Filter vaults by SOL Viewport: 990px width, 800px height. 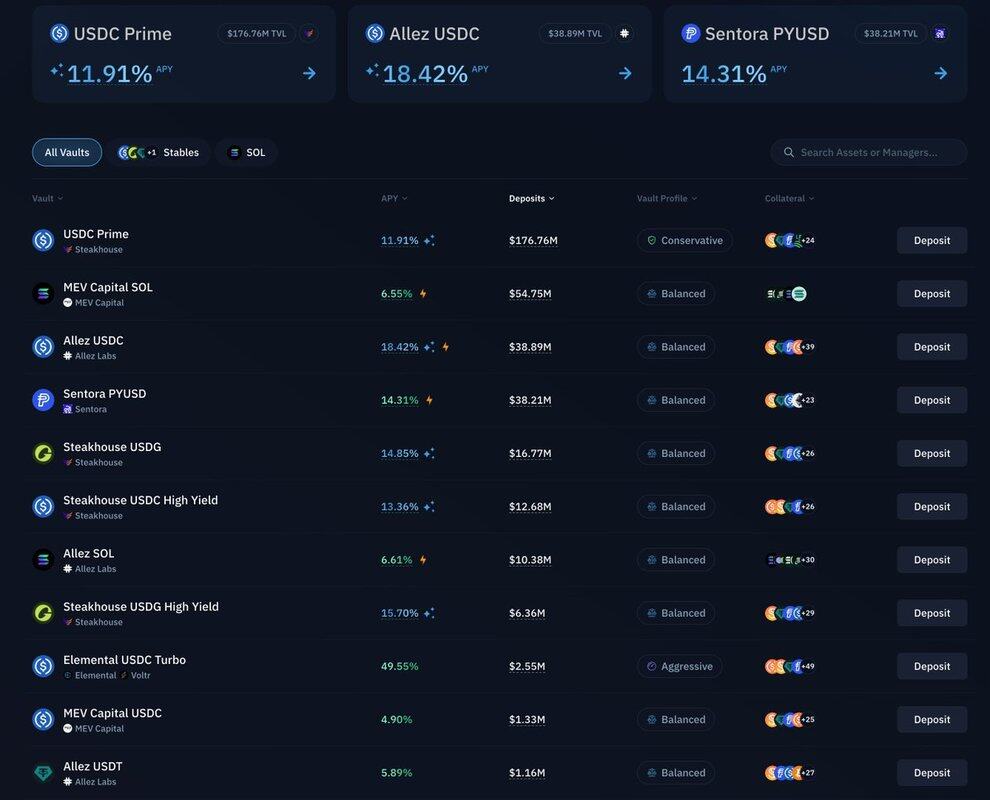coord(246,152)
